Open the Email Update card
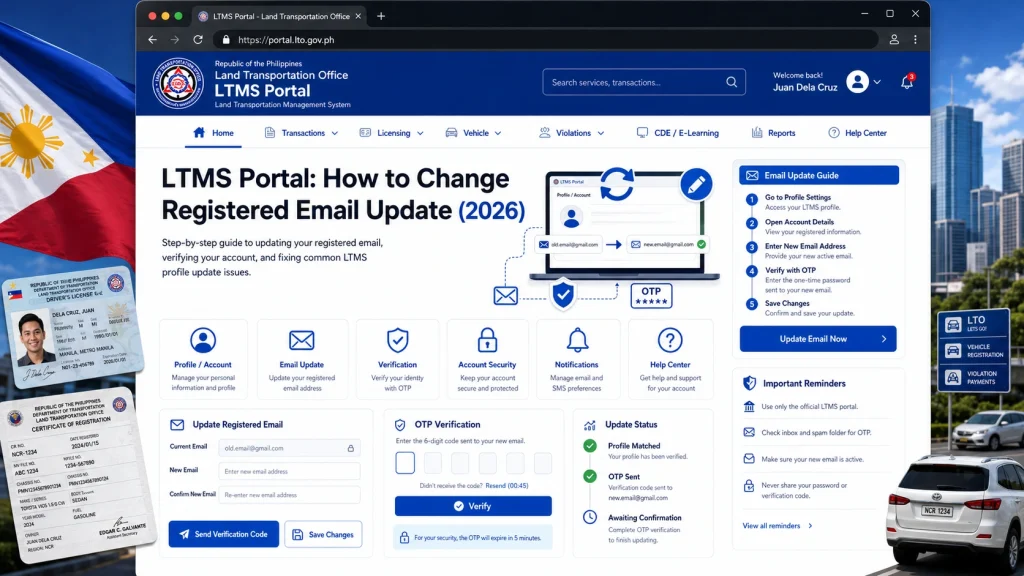This screenshot has width=1024, height=576. tap(302, 359)
